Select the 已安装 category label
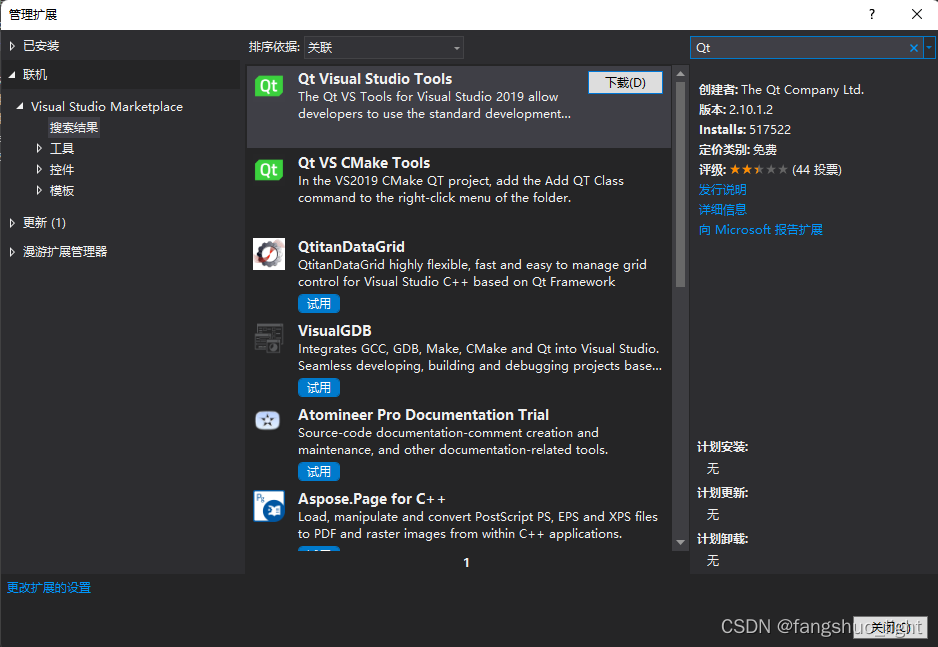 point(41,45)
